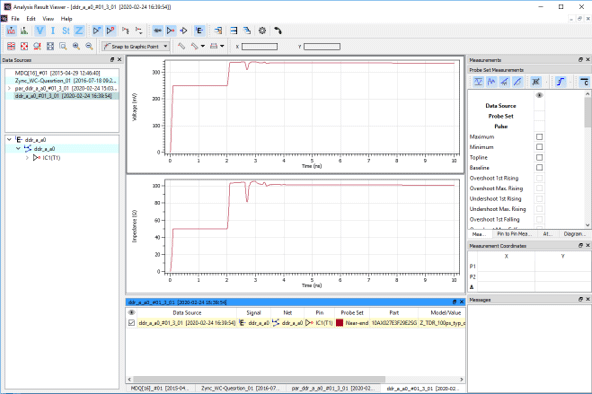This screenshot has height=394, width=592.
Task: Expand the IC1(T1) tree node
Action: point(27,158)
